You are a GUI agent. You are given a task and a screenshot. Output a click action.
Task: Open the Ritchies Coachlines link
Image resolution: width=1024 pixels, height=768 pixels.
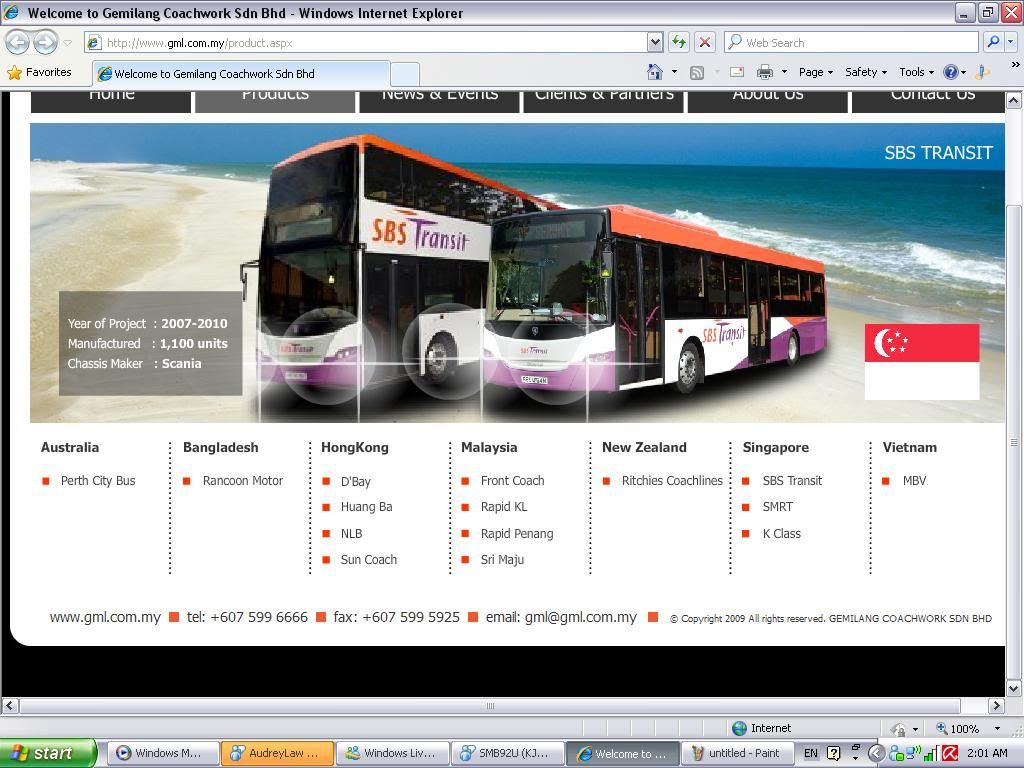coord(672,481)
